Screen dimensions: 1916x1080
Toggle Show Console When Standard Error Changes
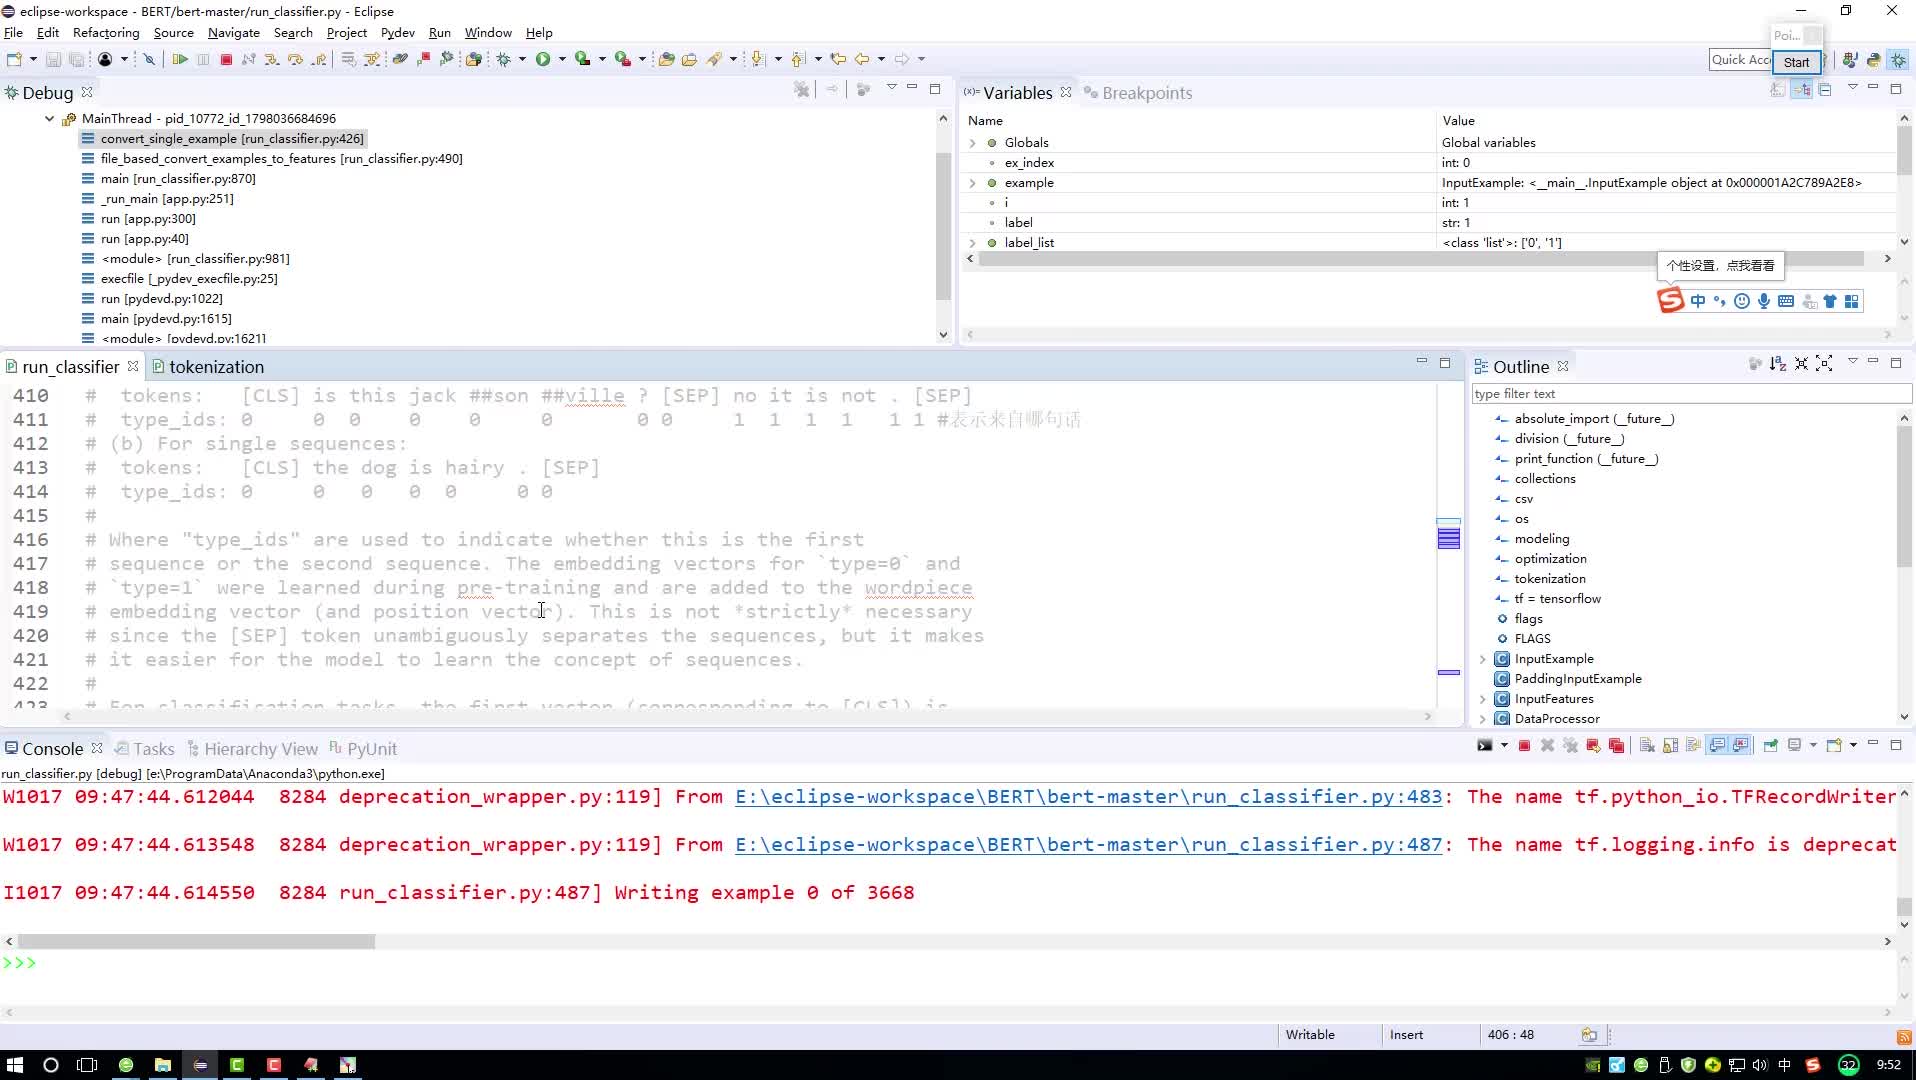tap(1741, 746)
